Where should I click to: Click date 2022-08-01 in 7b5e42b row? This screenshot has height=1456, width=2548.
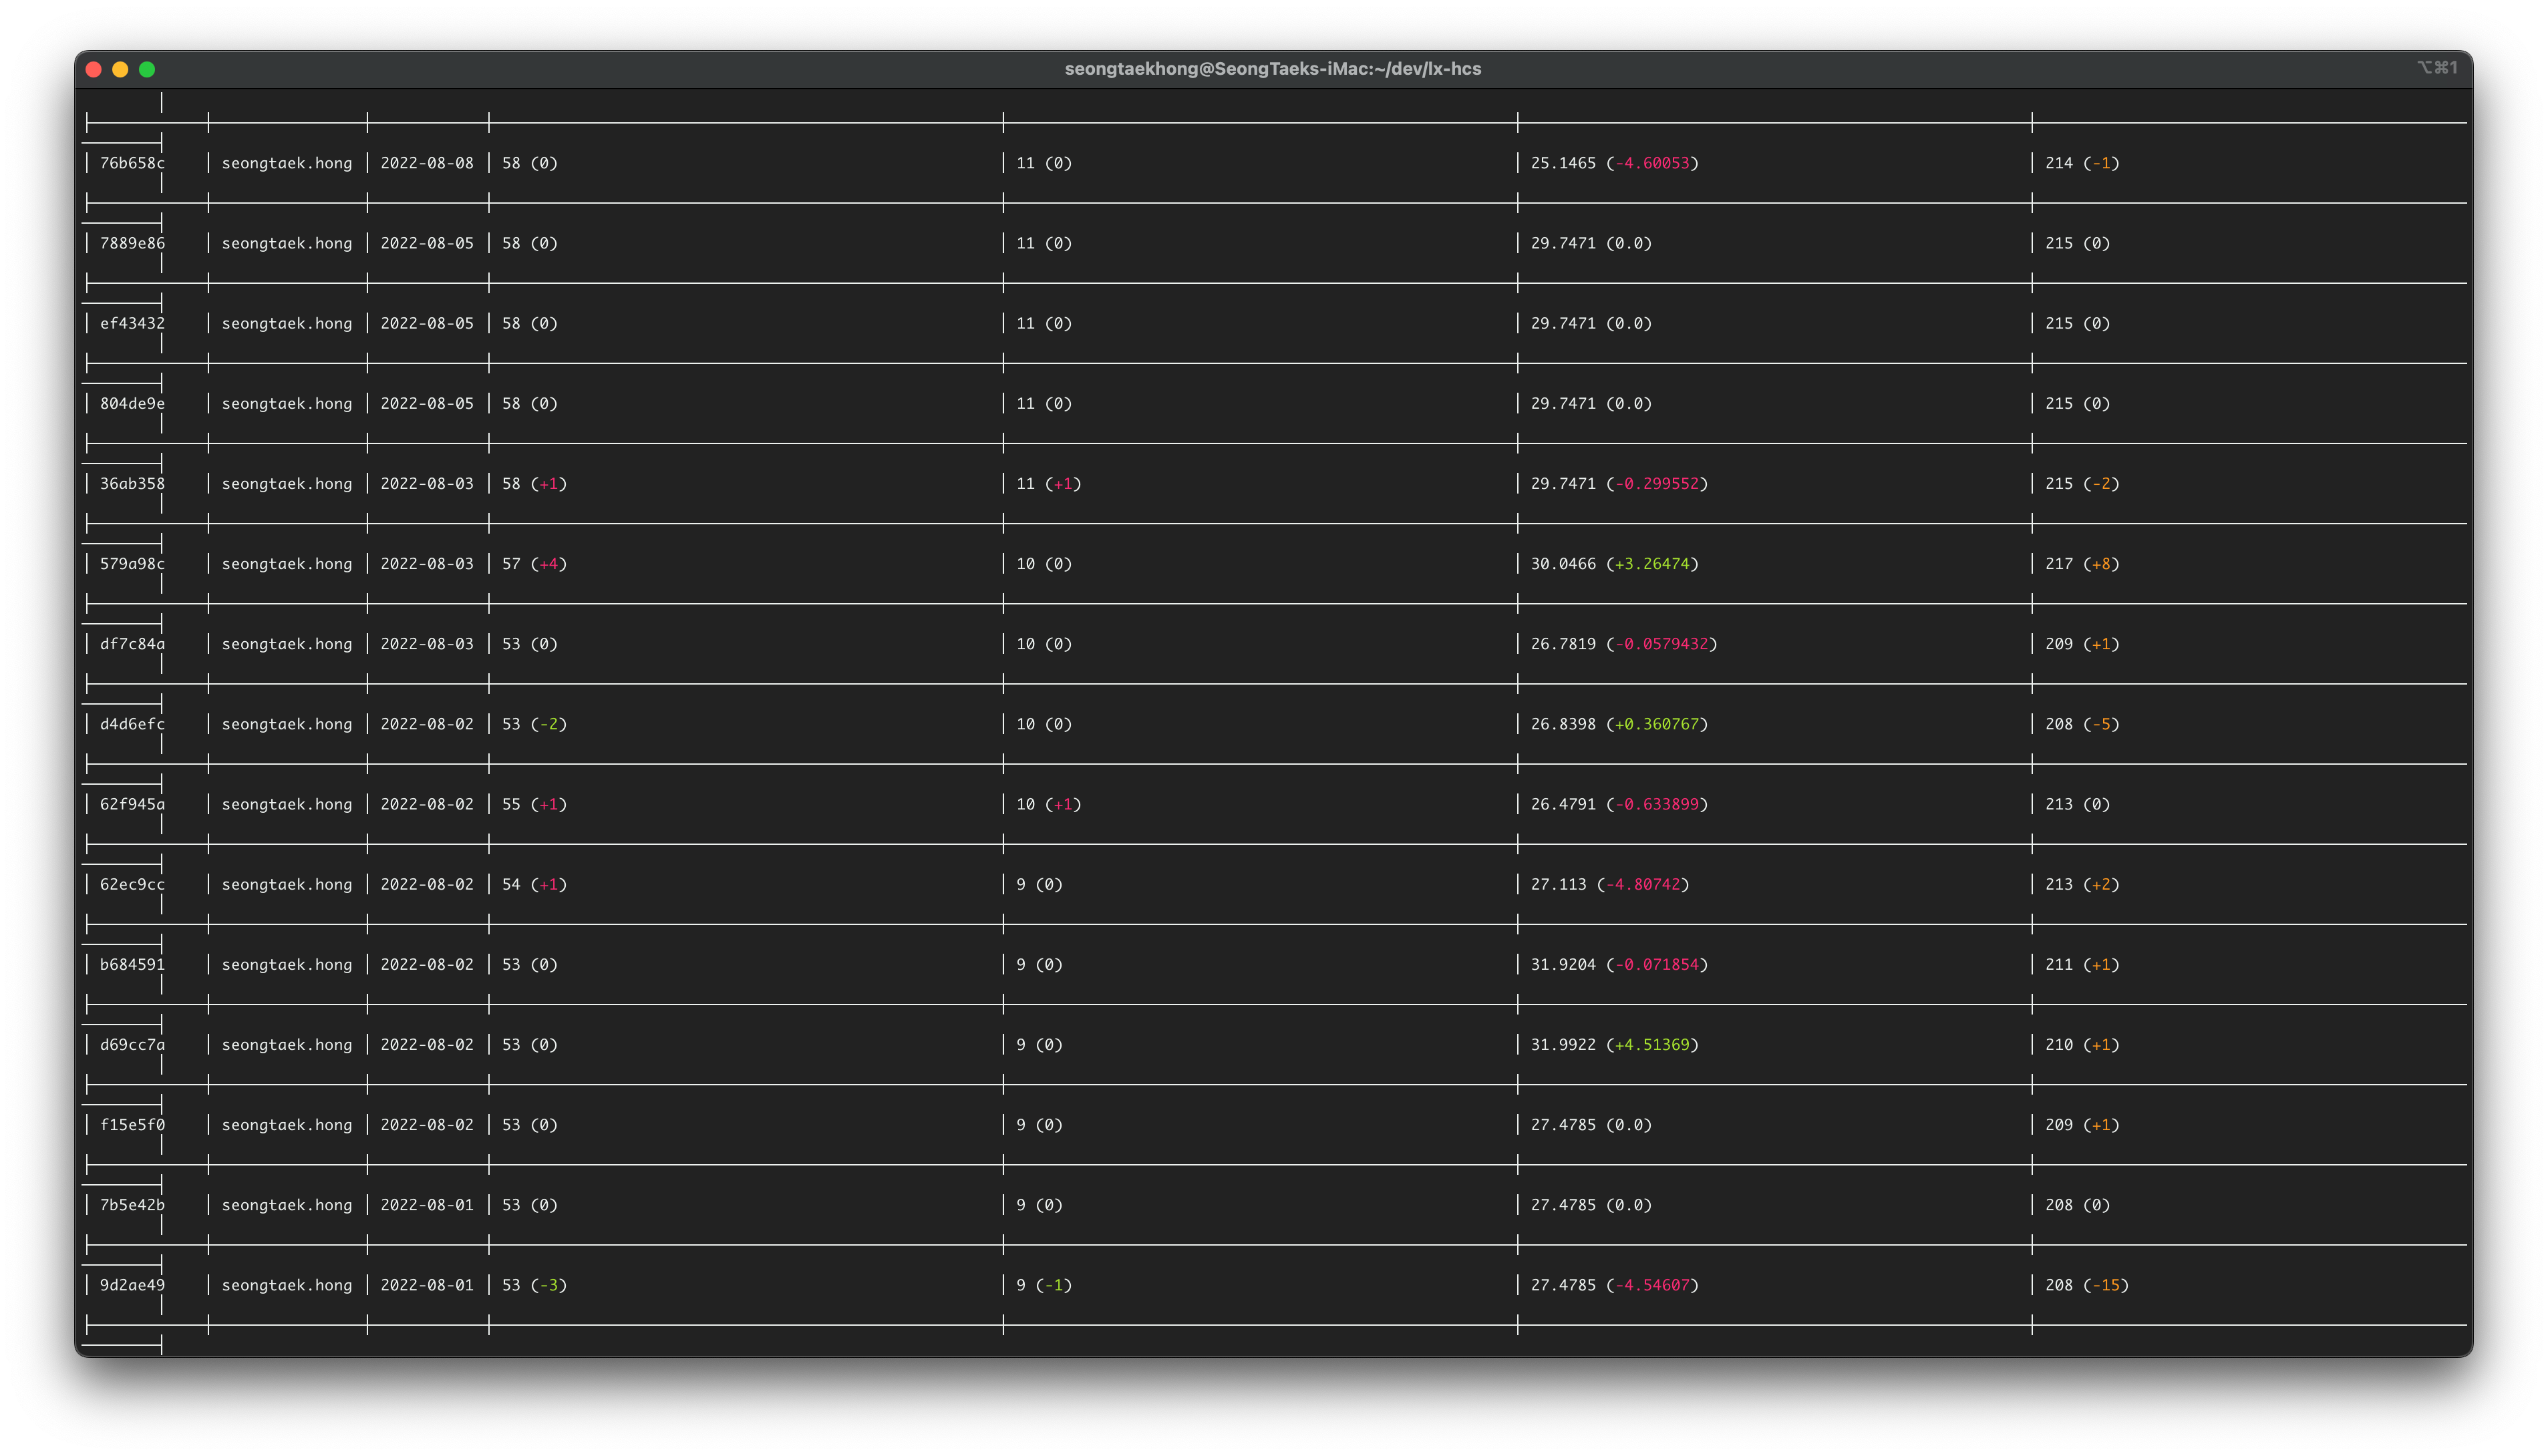[427, 1205]
